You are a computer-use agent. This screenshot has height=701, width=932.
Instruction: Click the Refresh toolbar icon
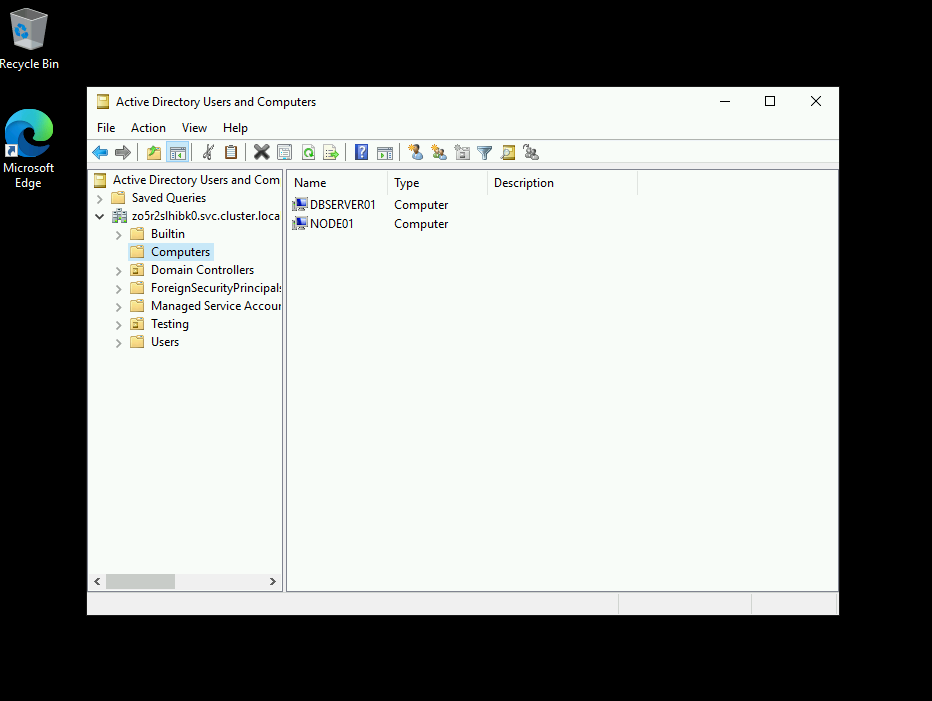308,153
